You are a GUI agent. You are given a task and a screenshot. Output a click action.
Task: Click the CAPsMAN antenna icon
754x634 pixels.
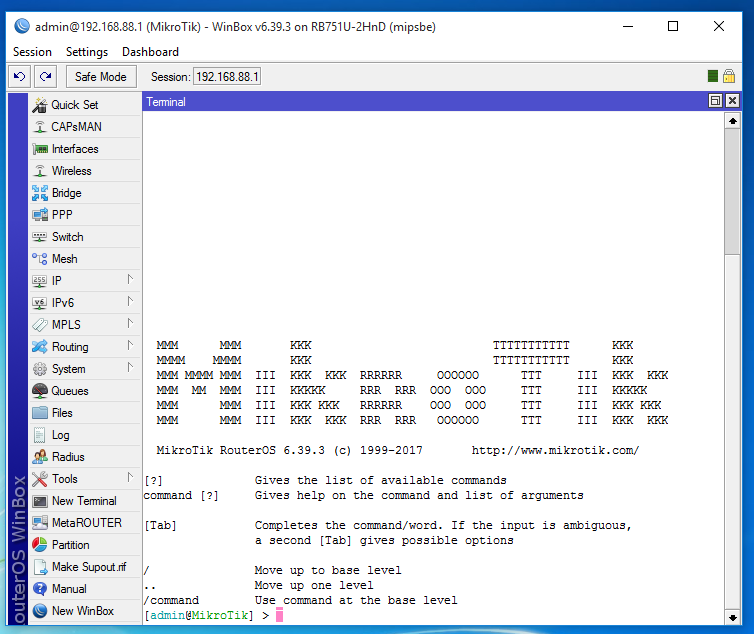(x=40, y=127)
